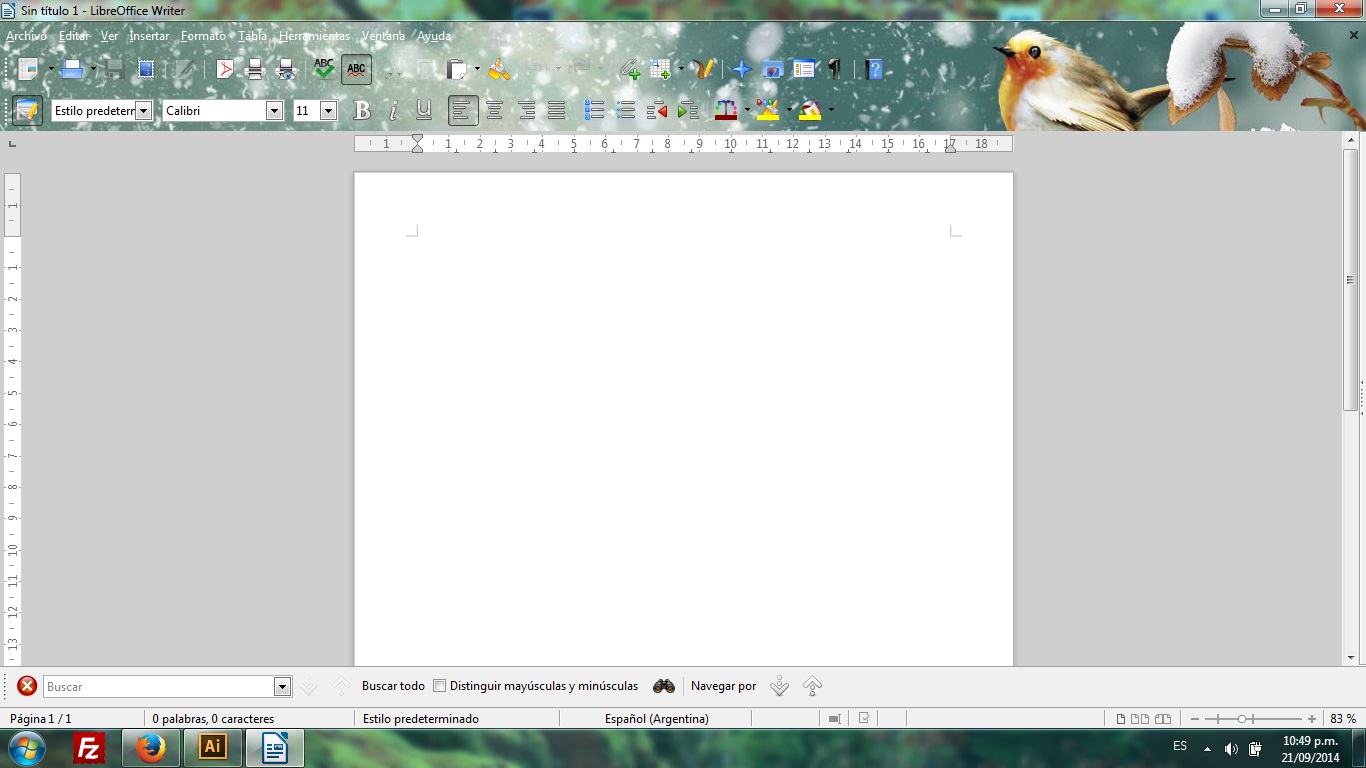Open the Insertar menu
Image resolution: width=1366 pixels, height=768 pixels.
click(149, 36)
